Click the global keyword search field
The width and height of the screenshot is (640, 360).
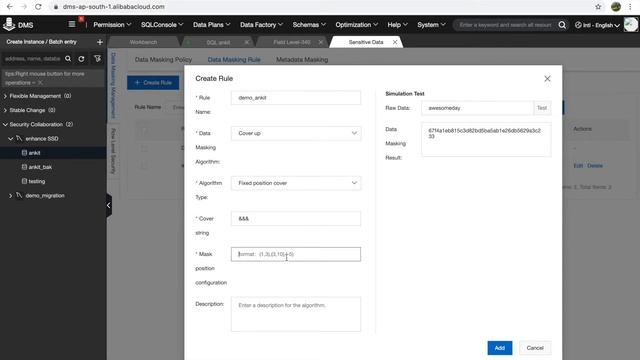pyautogui.click(x=505, y=25)
